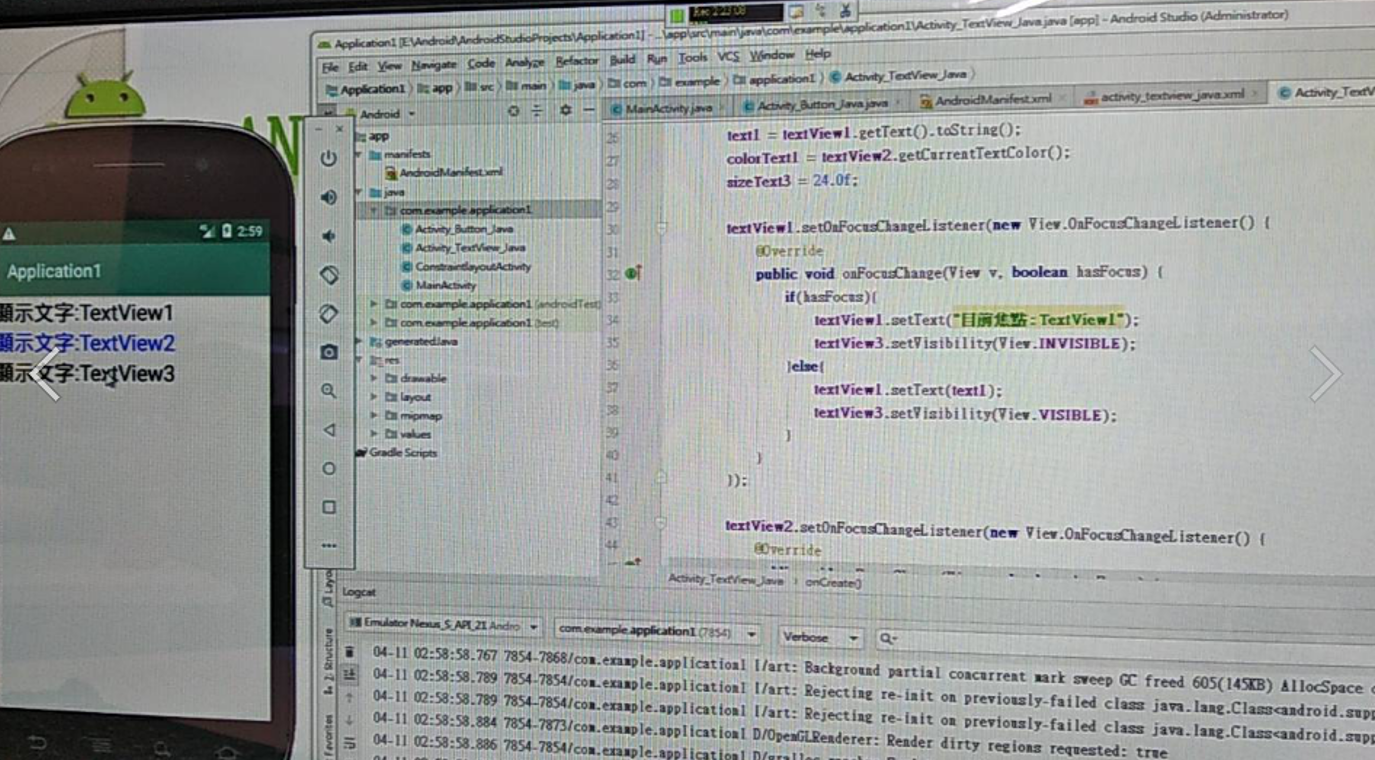Toggle the code fold marker at line 30
This screenshot has height=760, width=1375.
point(661,227)
